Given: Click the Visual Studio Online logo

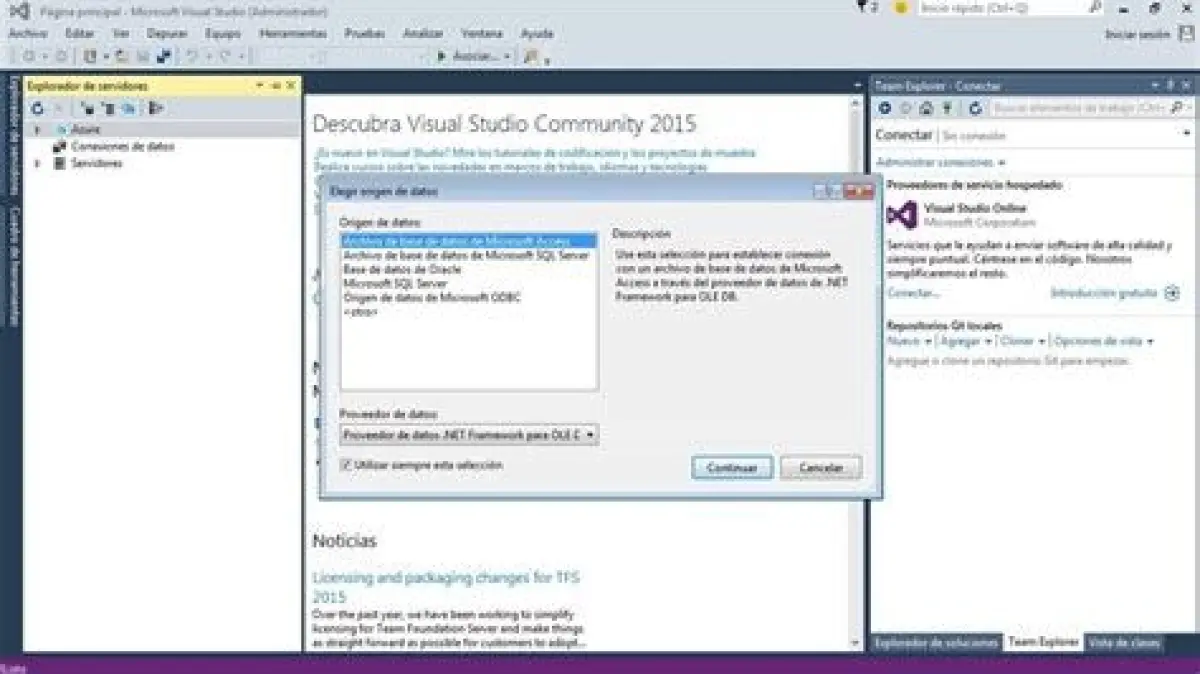Looking at the screenshot, I should point(902,215).
